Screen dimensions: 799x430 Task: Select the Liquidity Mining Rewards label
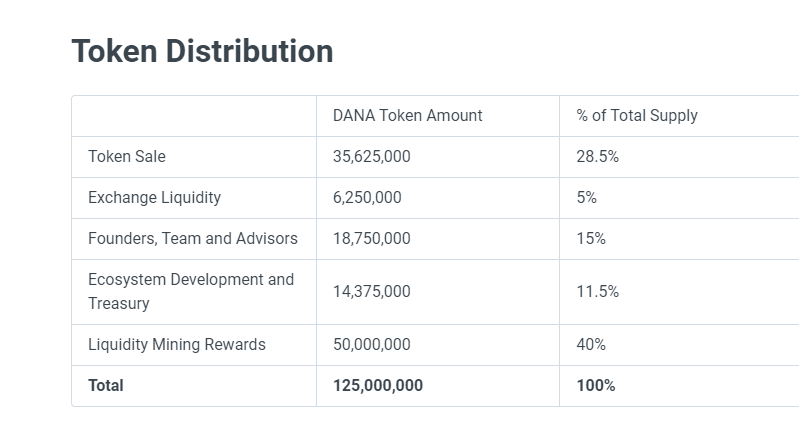pyautogui.click(x=177, y=345)
